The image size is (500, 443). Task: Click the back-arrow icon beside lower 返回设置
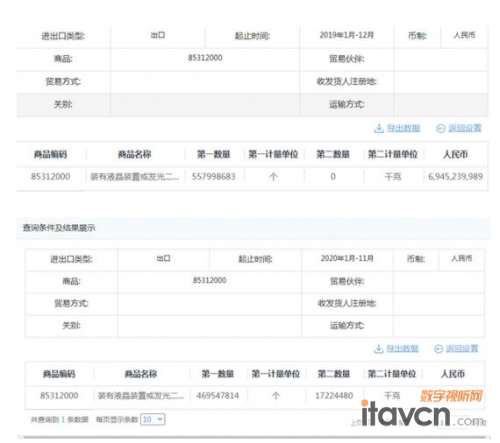point(438,349)
